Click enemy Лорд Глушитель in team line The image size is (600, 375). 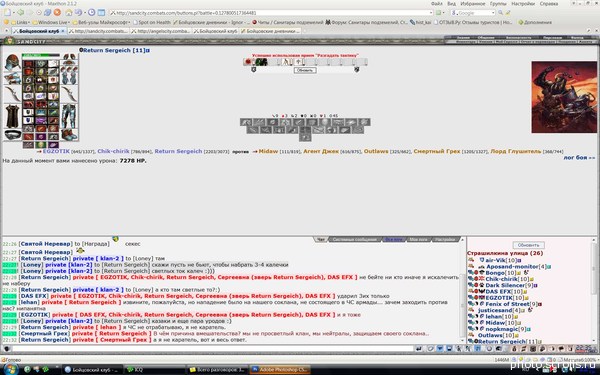(516, 152)
